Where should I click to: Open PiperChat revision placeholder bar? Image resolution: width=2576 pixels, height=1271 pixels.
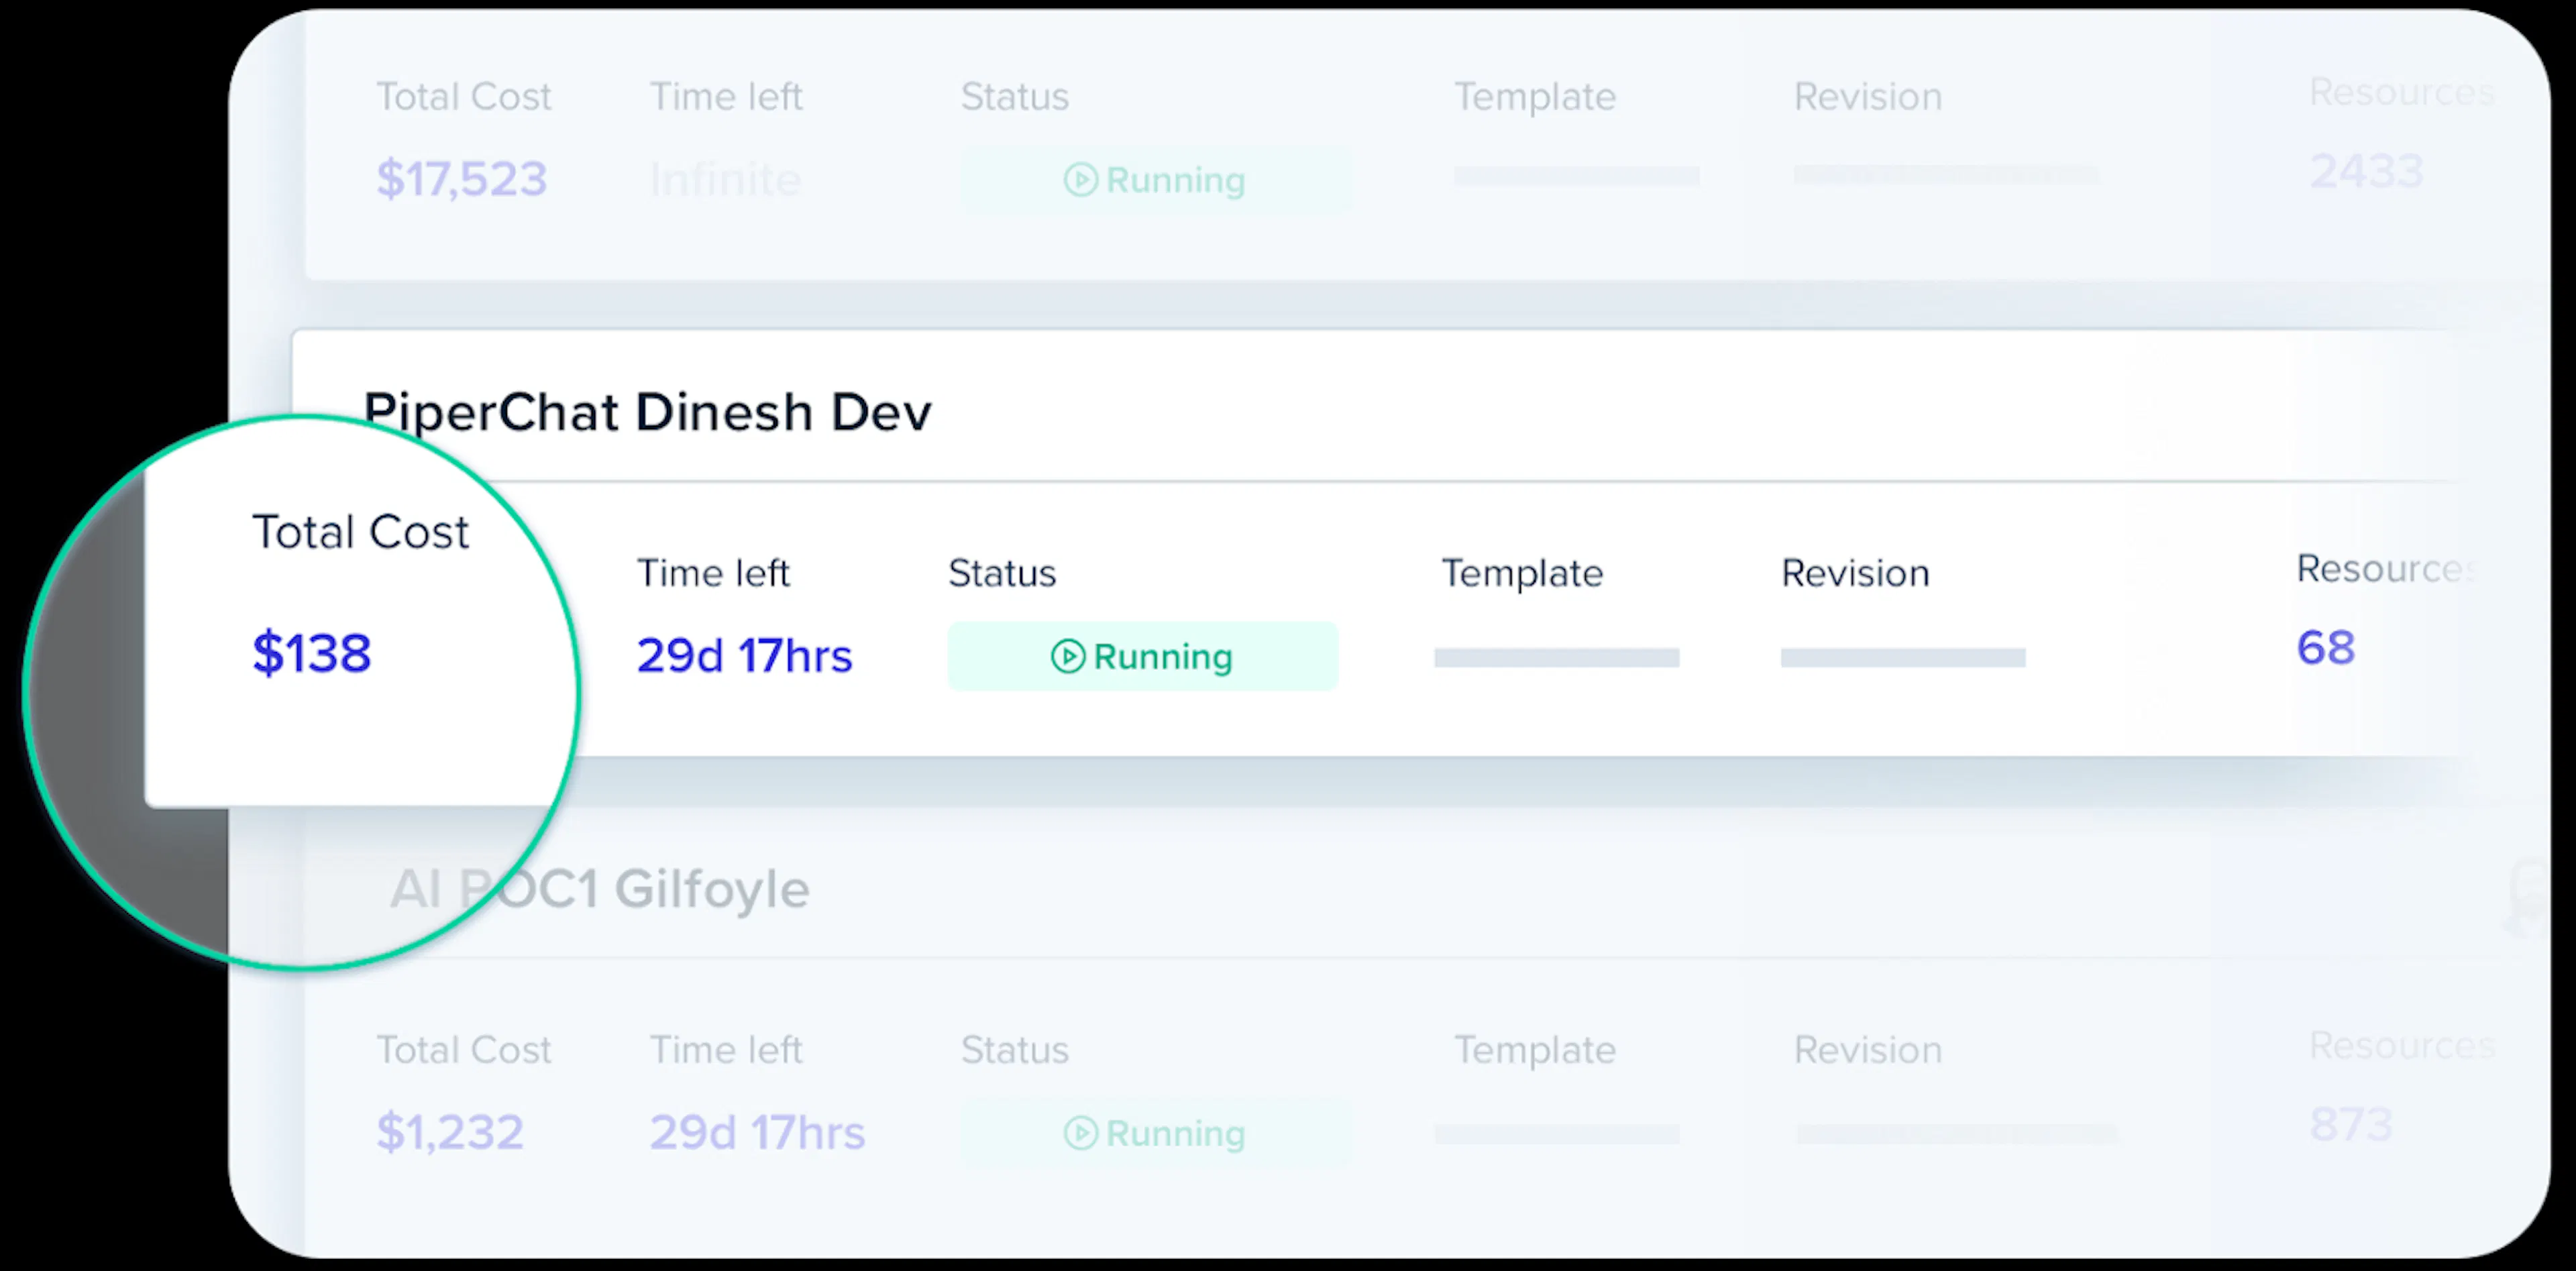coord(1903,658)
